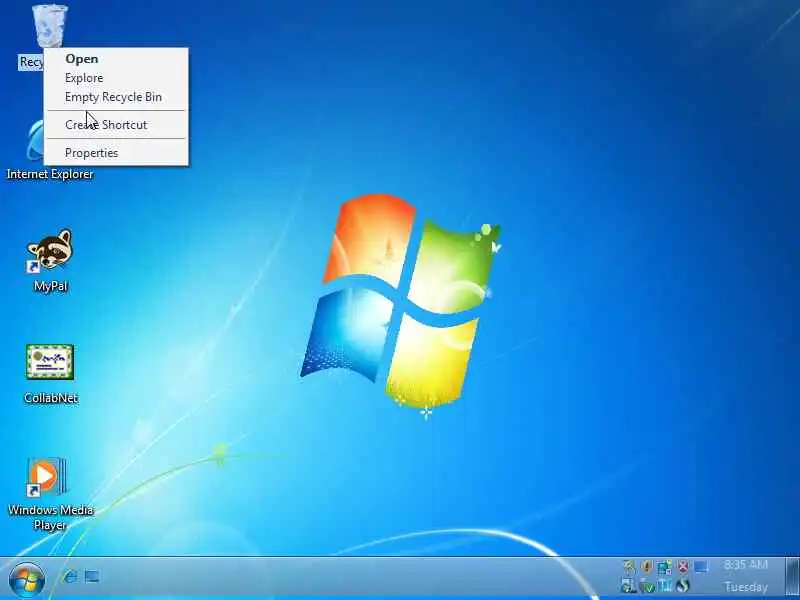Click the green V shield tray icon
Viewport: 800px width, 600px height.
click(648, 587)
